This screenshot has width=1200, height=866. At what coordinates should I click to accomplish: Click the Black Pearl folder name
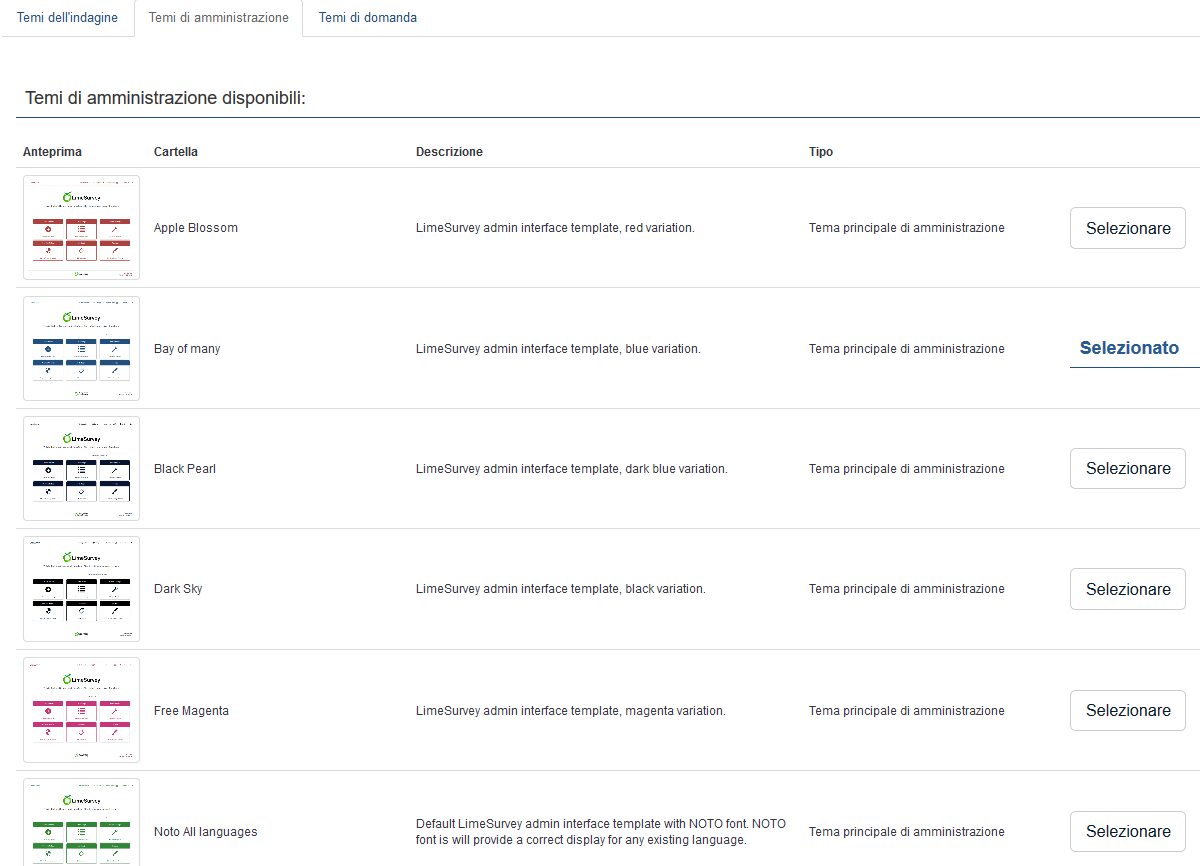[185, 469]
